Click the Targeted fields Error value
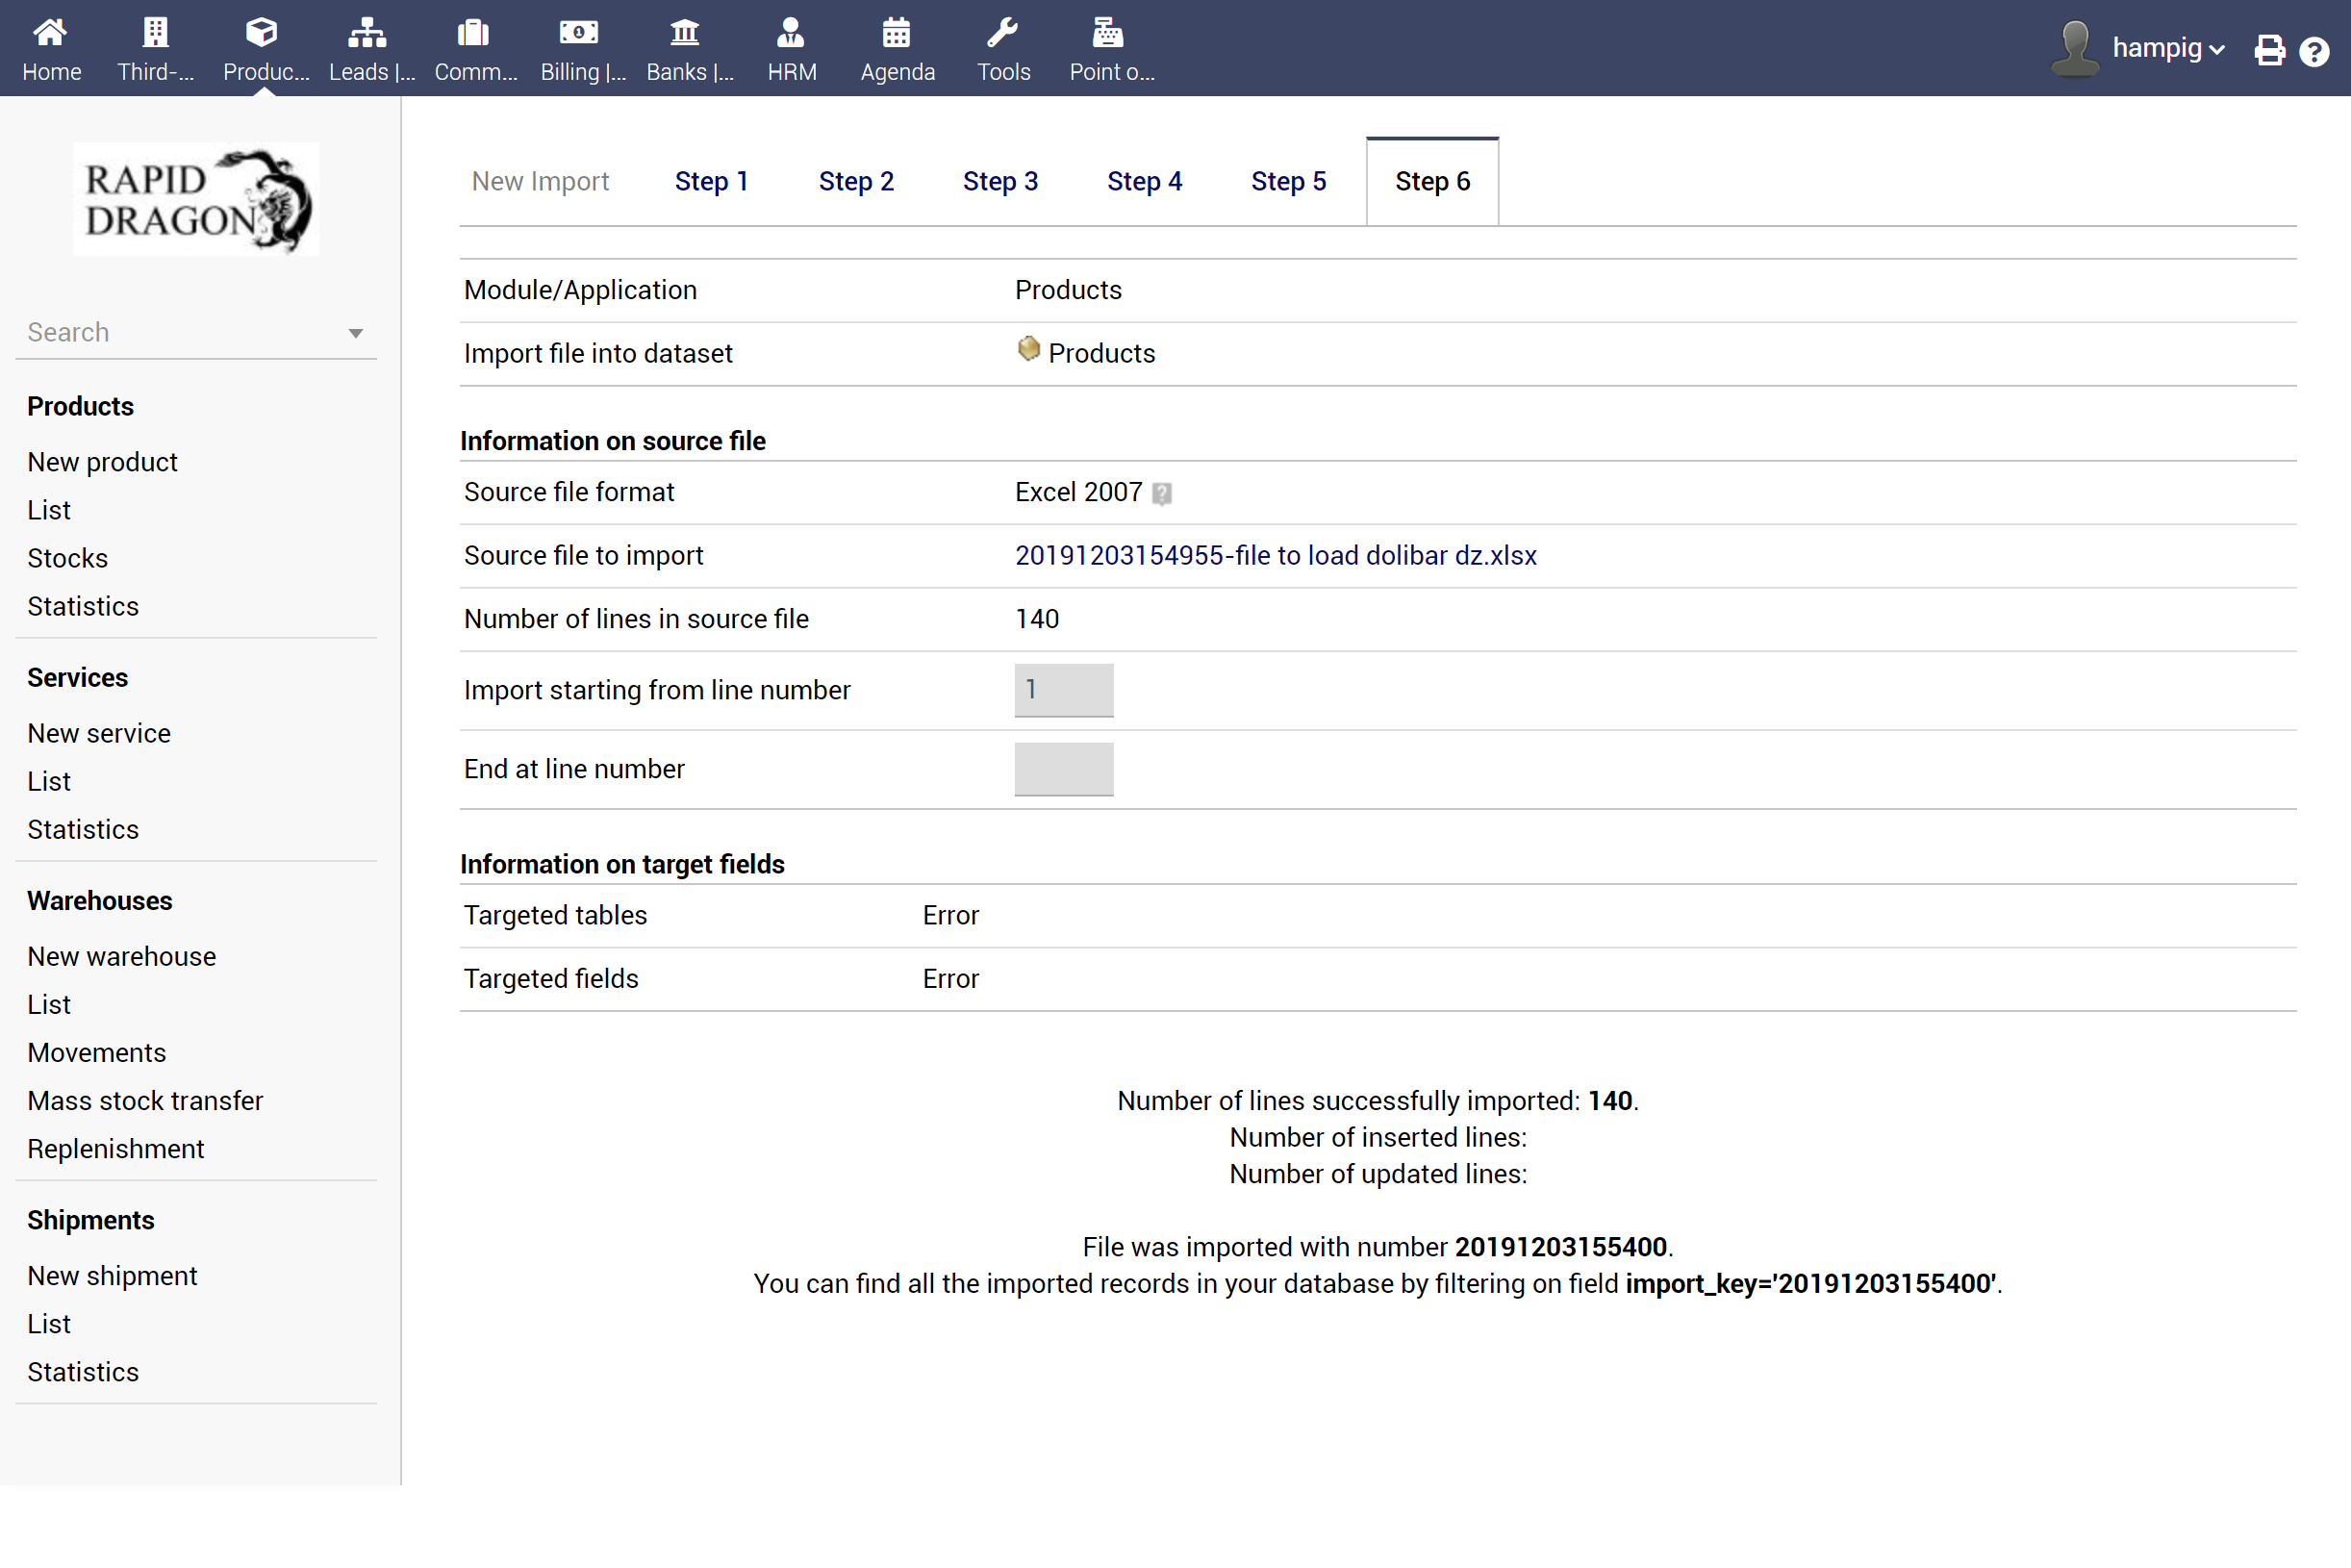The image size is (2351, 1568). click(x=950, y=978)
